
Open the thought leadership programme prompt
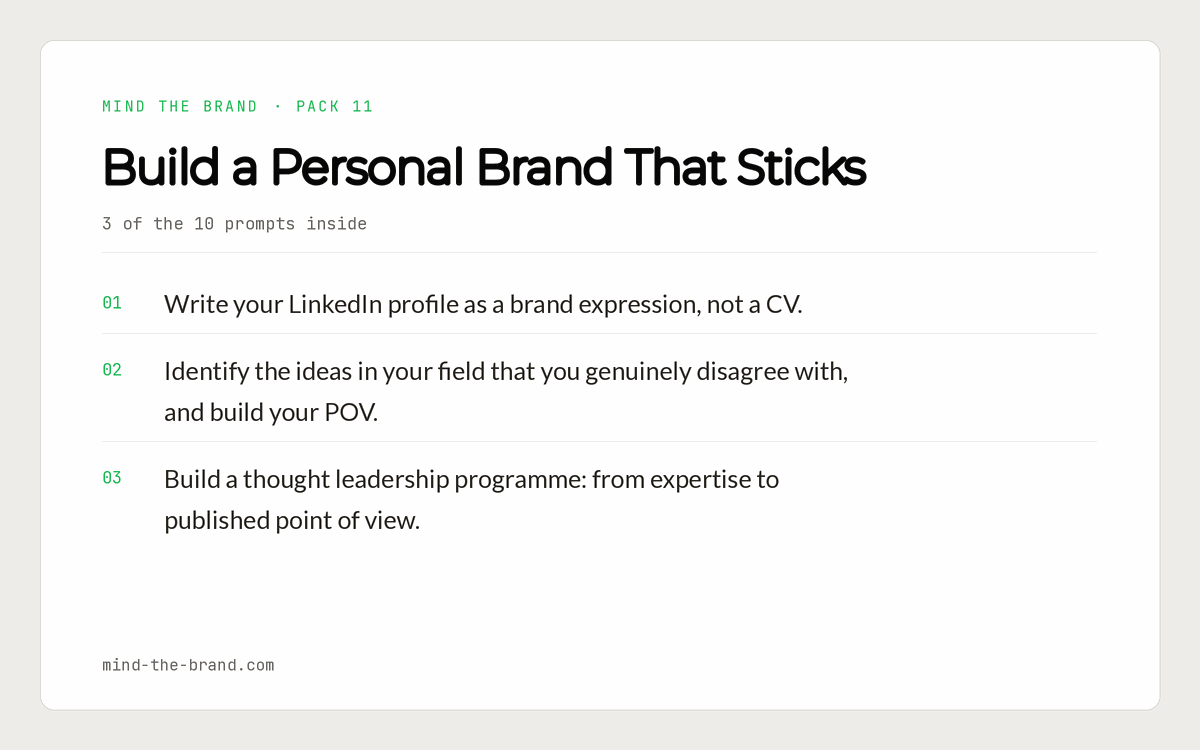[471, 500]
